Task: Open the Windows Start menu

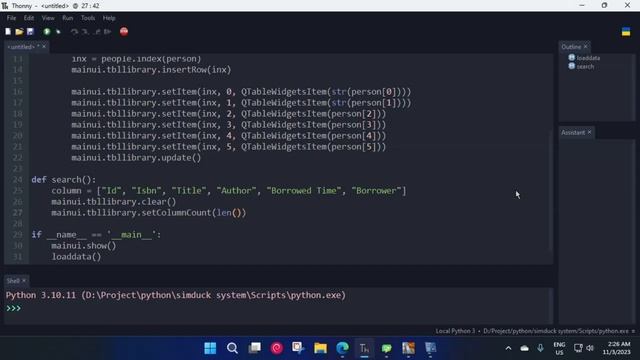Action: pyautogui.click(x=210, y=348)
